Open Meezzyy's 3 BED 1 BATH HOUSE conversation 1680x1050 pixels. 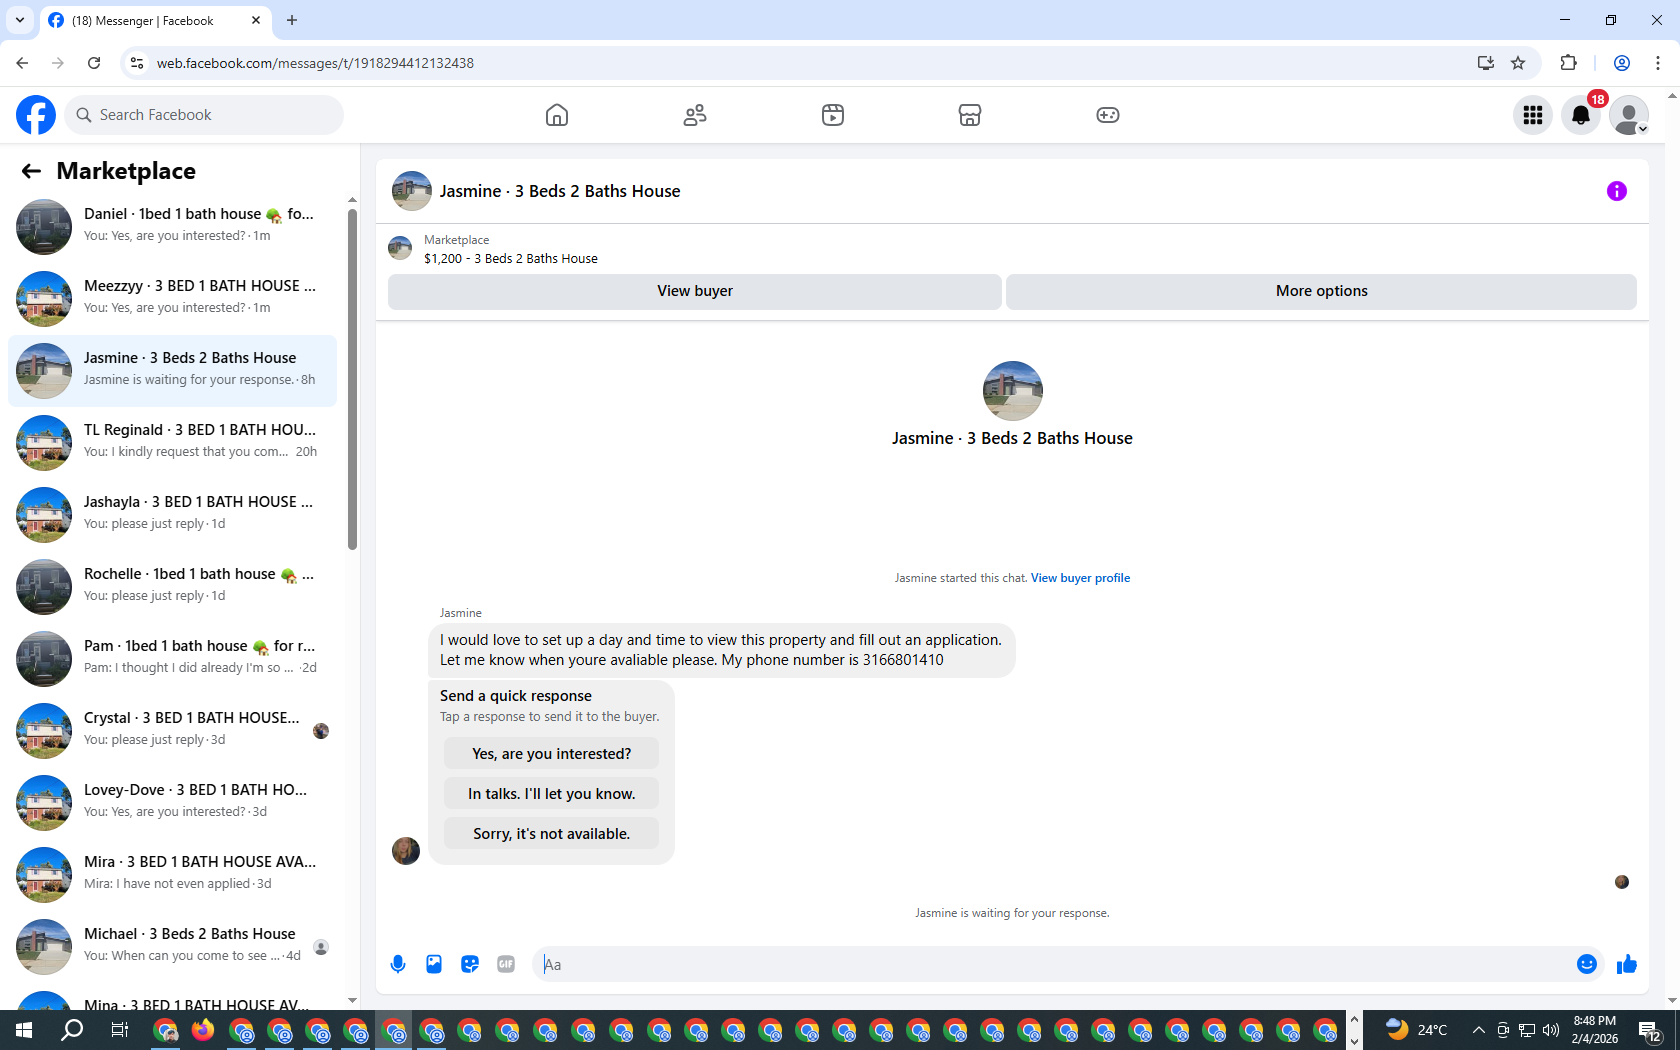click(x=172, y=299)
